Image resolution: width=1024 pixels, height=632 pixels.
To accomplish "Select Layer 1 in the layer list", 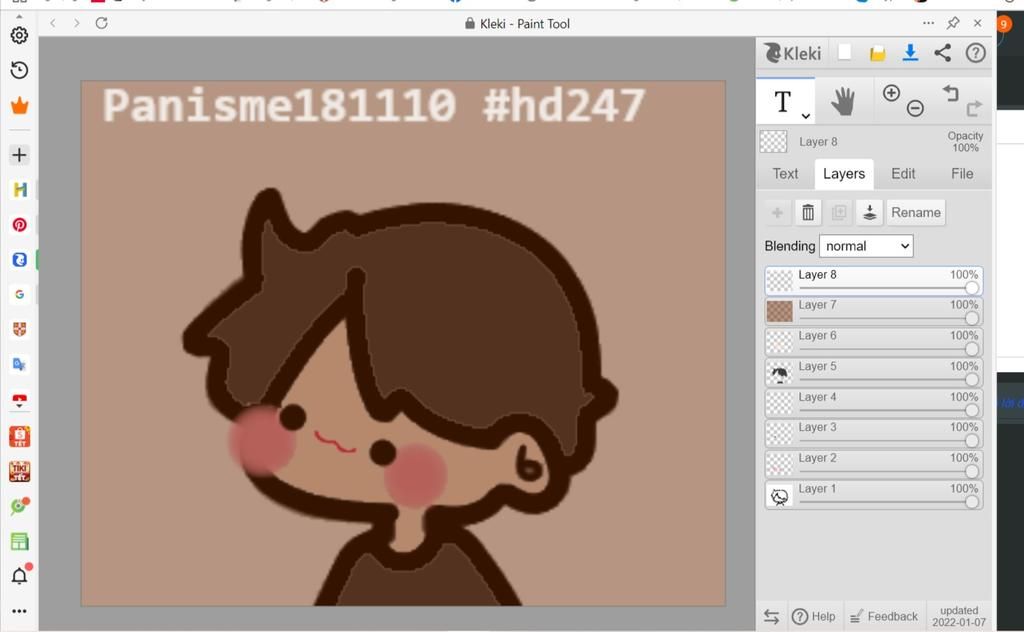I will 874,495.
